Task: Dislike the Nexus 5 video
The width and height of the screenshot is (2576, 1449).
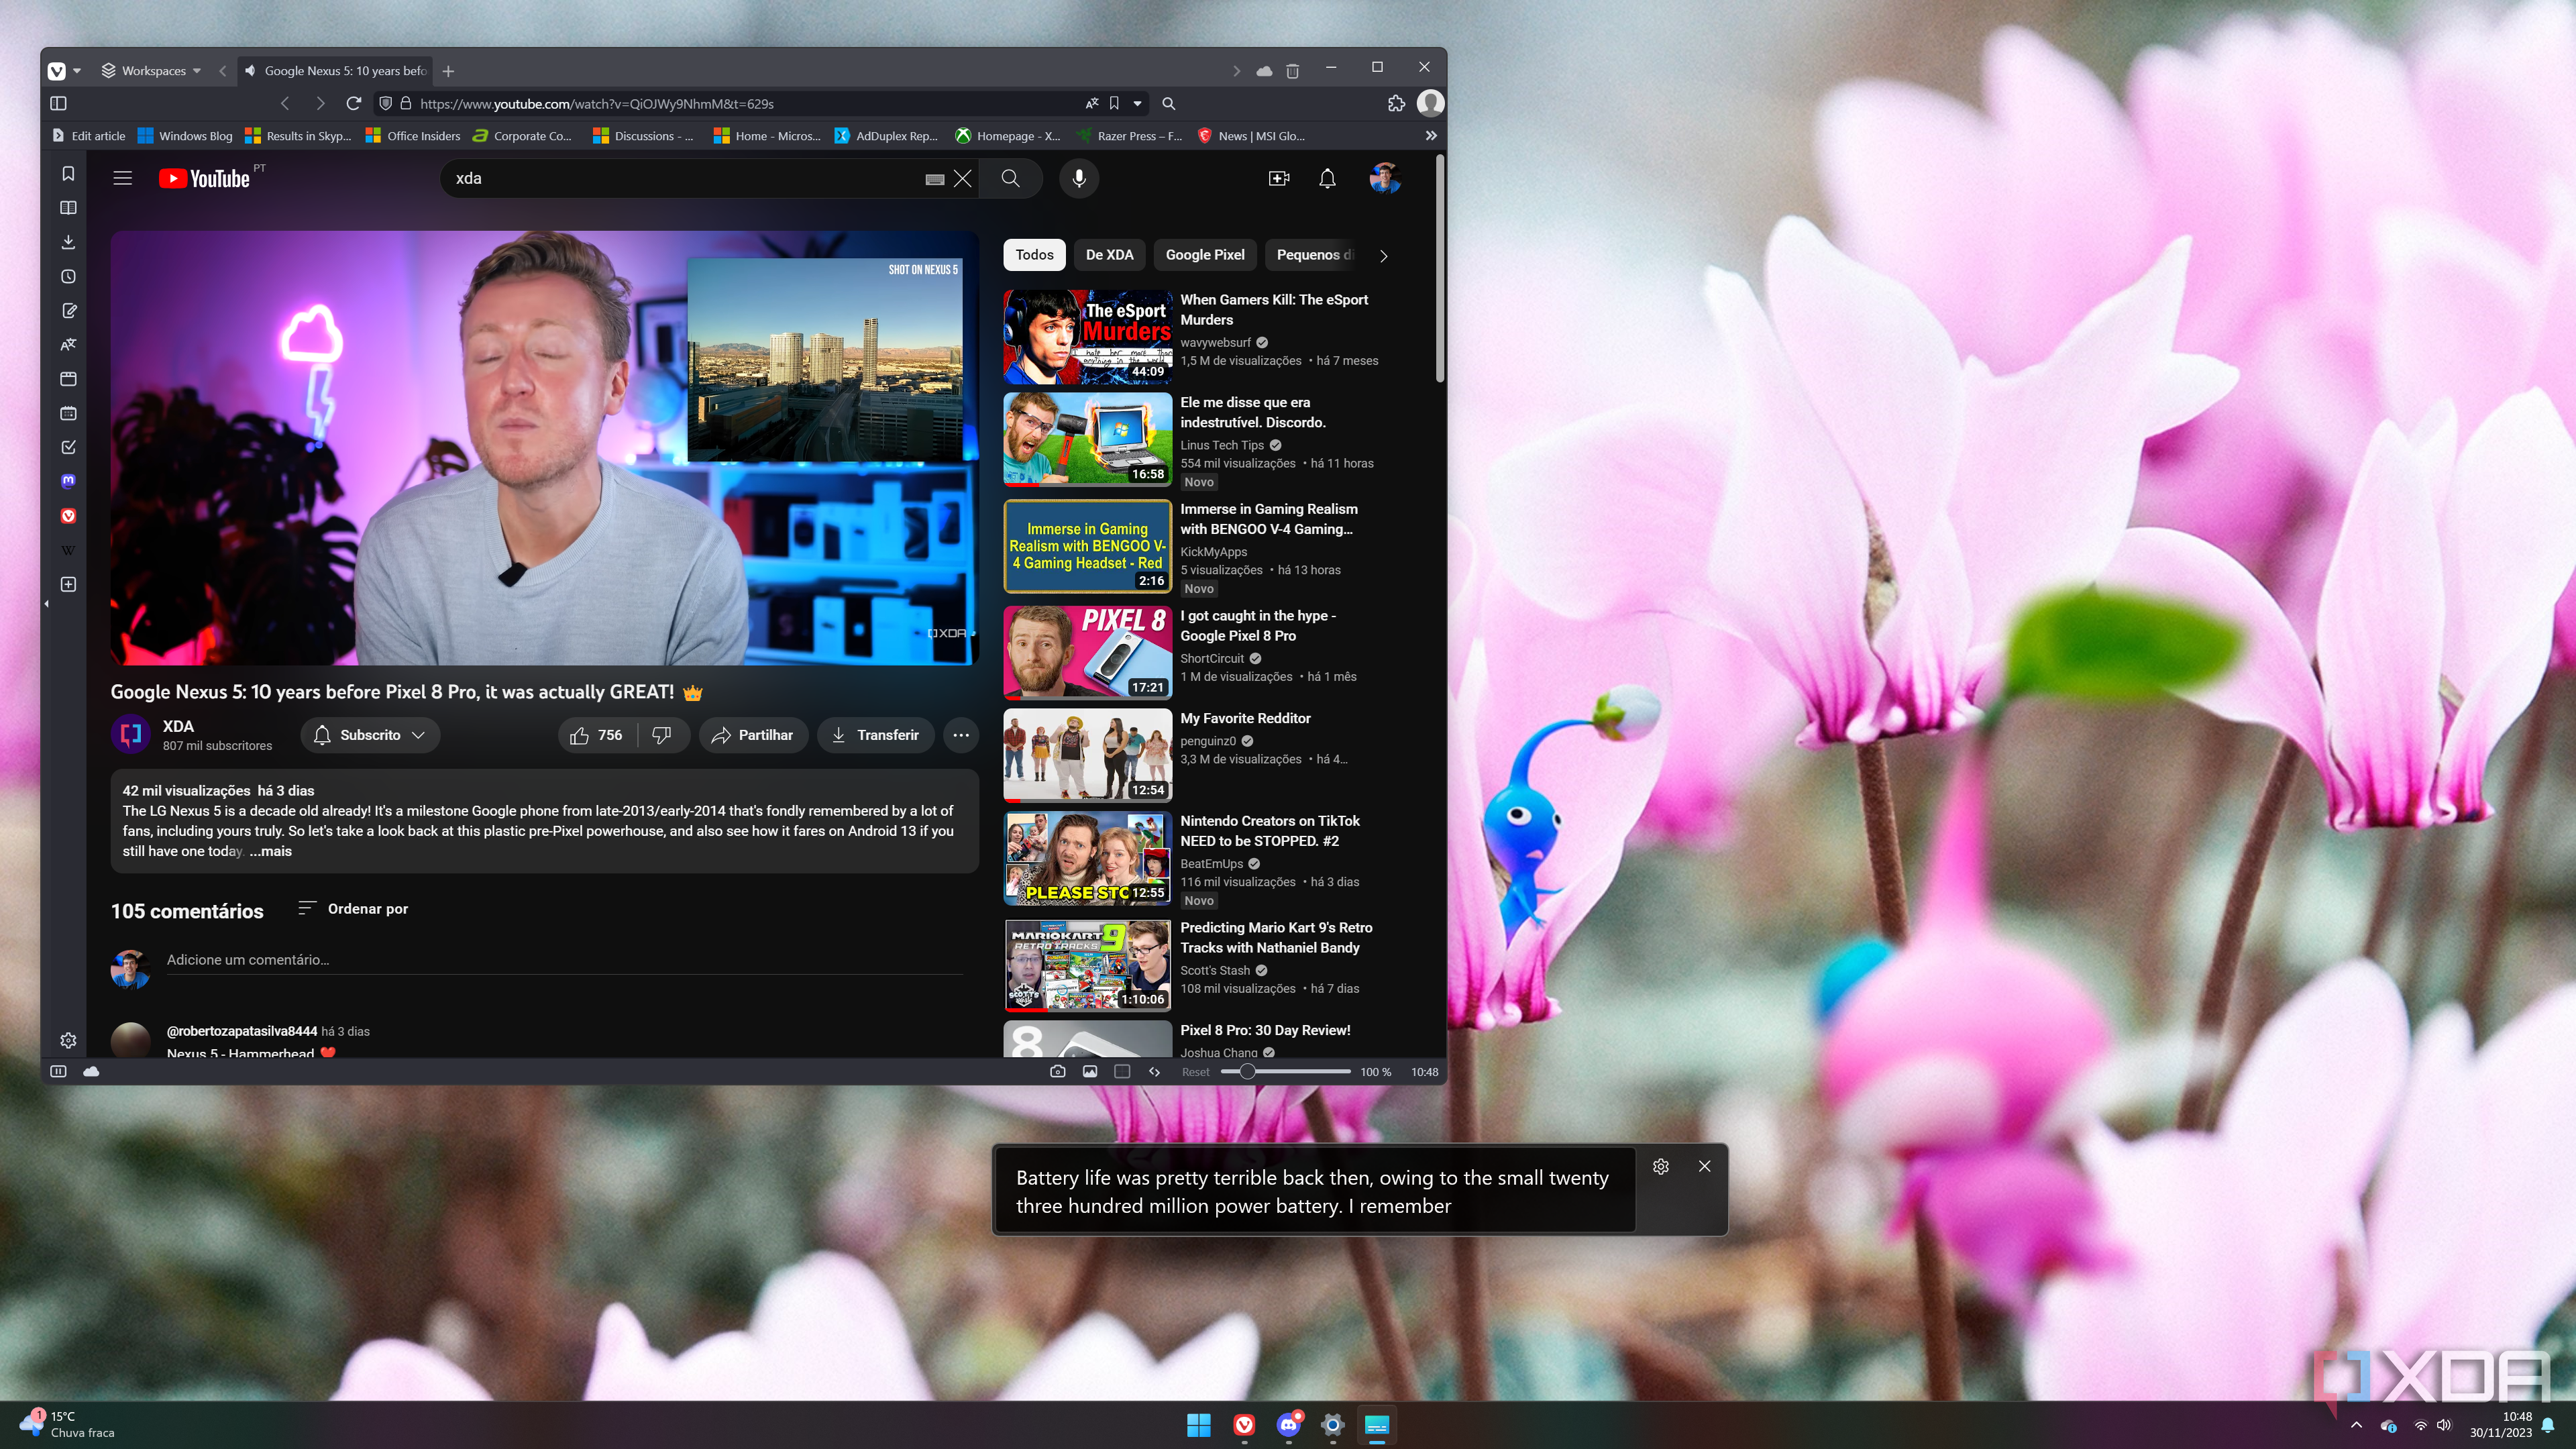Action: click(662, 735)
